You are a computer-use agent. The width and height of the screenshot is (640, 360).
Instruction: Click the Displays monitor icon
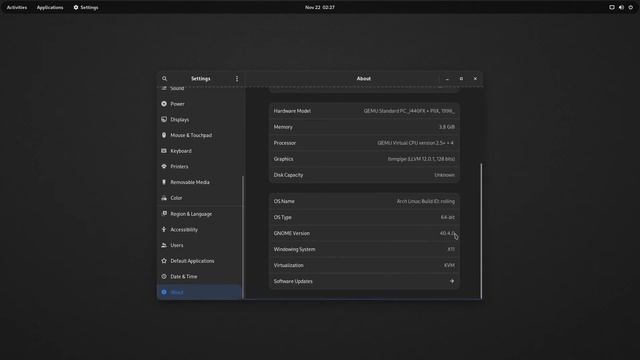tap(164, 120)
